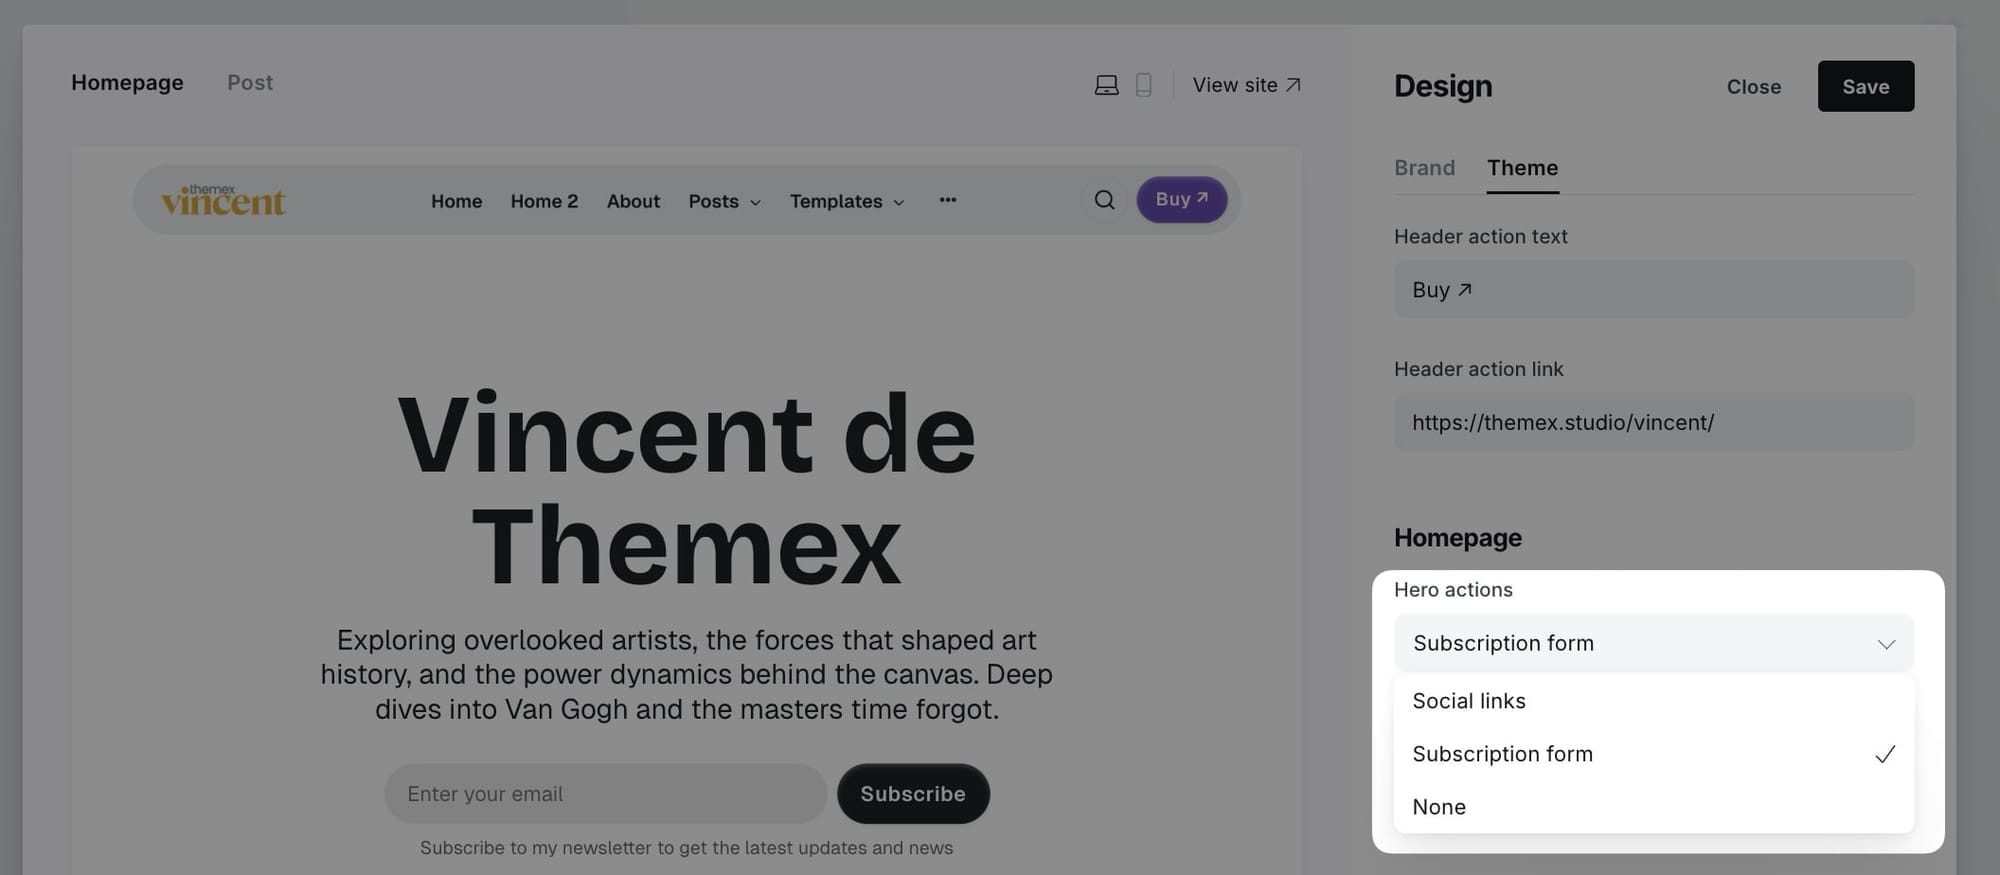Screen dimensions: 2000x875
Task: Edit the Header action link field
Action: 1653,422
